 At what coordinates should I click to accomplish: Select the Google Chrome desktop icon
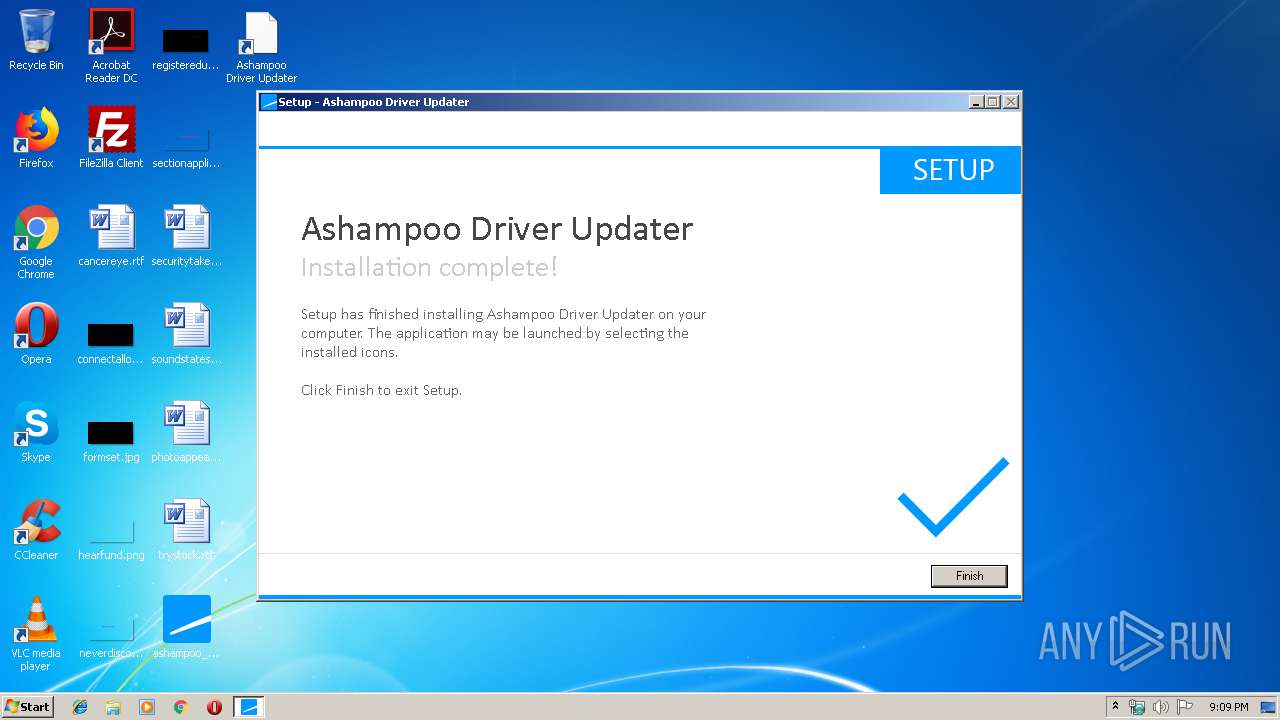[36, 243]
